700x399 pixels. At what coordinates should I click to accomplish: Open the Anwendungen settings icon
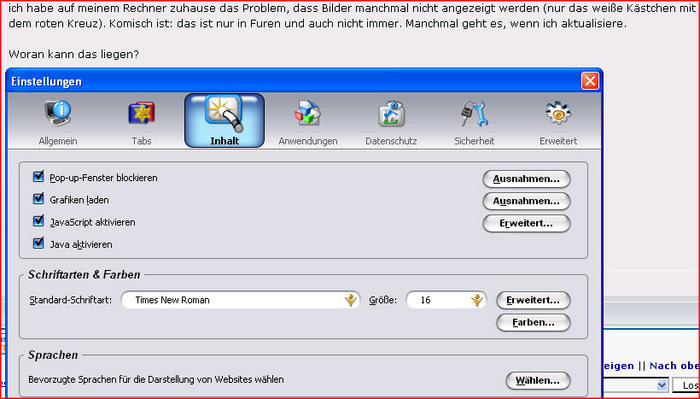point(308,121)
